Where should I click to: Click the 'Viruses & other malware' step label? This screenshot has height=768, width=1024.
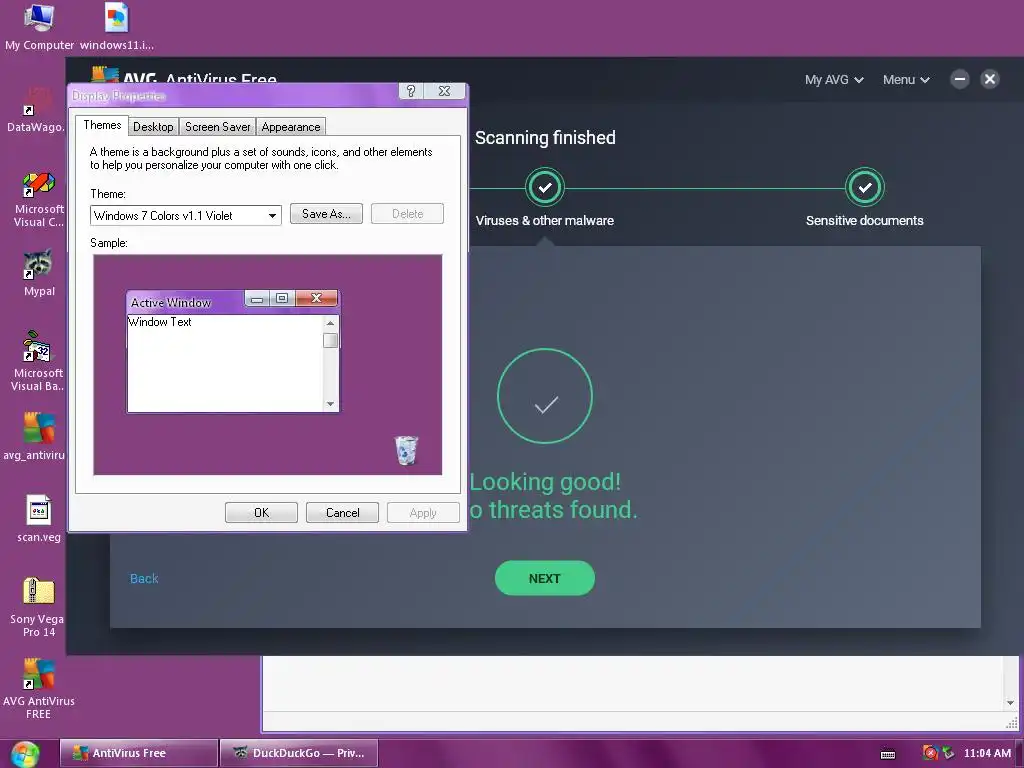tap(545, 221)
